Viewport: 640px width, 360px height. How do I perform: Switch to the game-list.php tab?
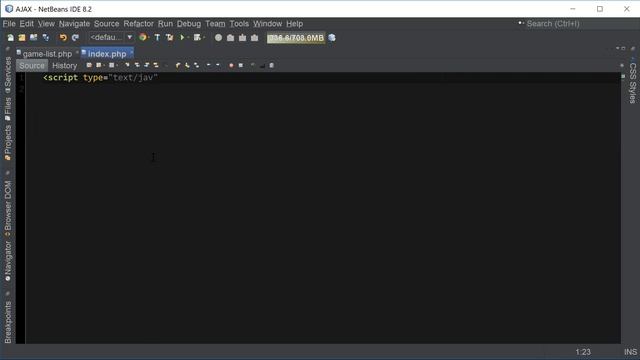click(47, 53)
